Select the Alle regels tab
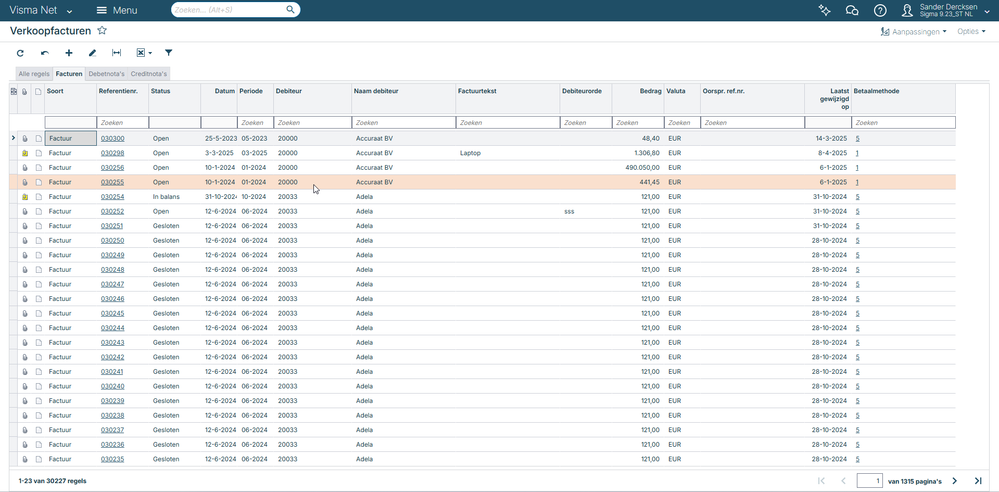This screenshot has height=492, width=999. click(x=34, y=74)
